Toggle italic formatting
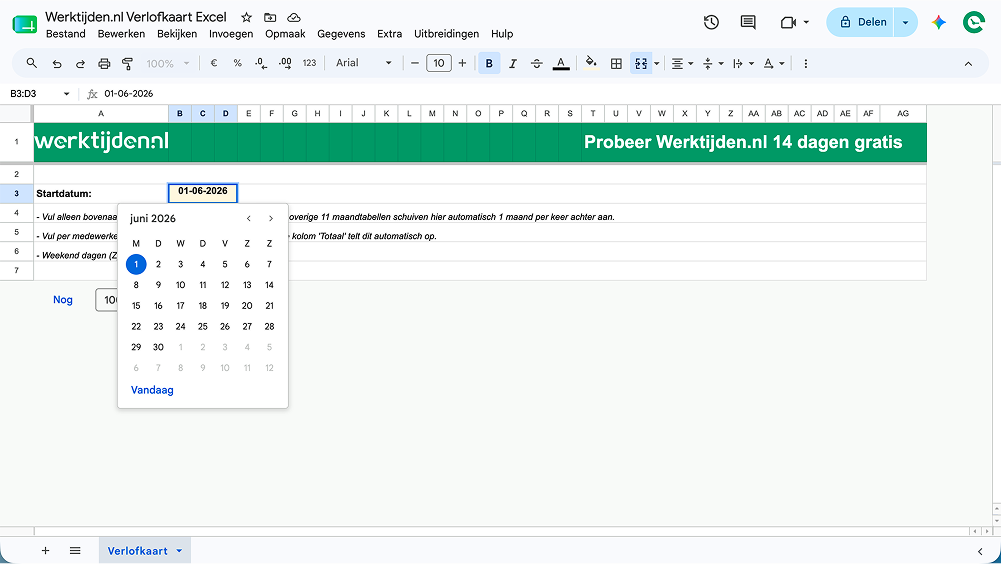This screenshot has width=1001, height=564. coord(513,63)
